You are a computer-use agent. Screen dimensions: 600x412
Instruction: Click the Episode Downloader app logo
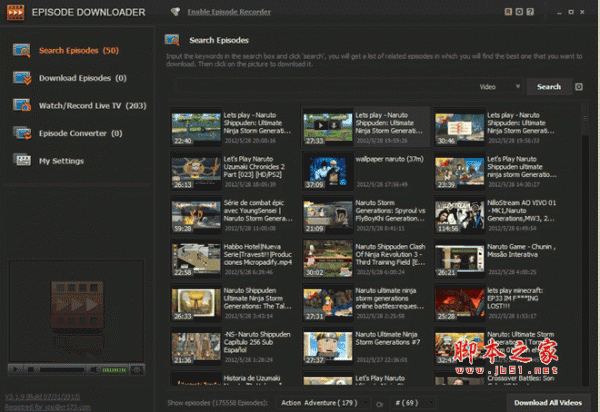pos(16,12)
